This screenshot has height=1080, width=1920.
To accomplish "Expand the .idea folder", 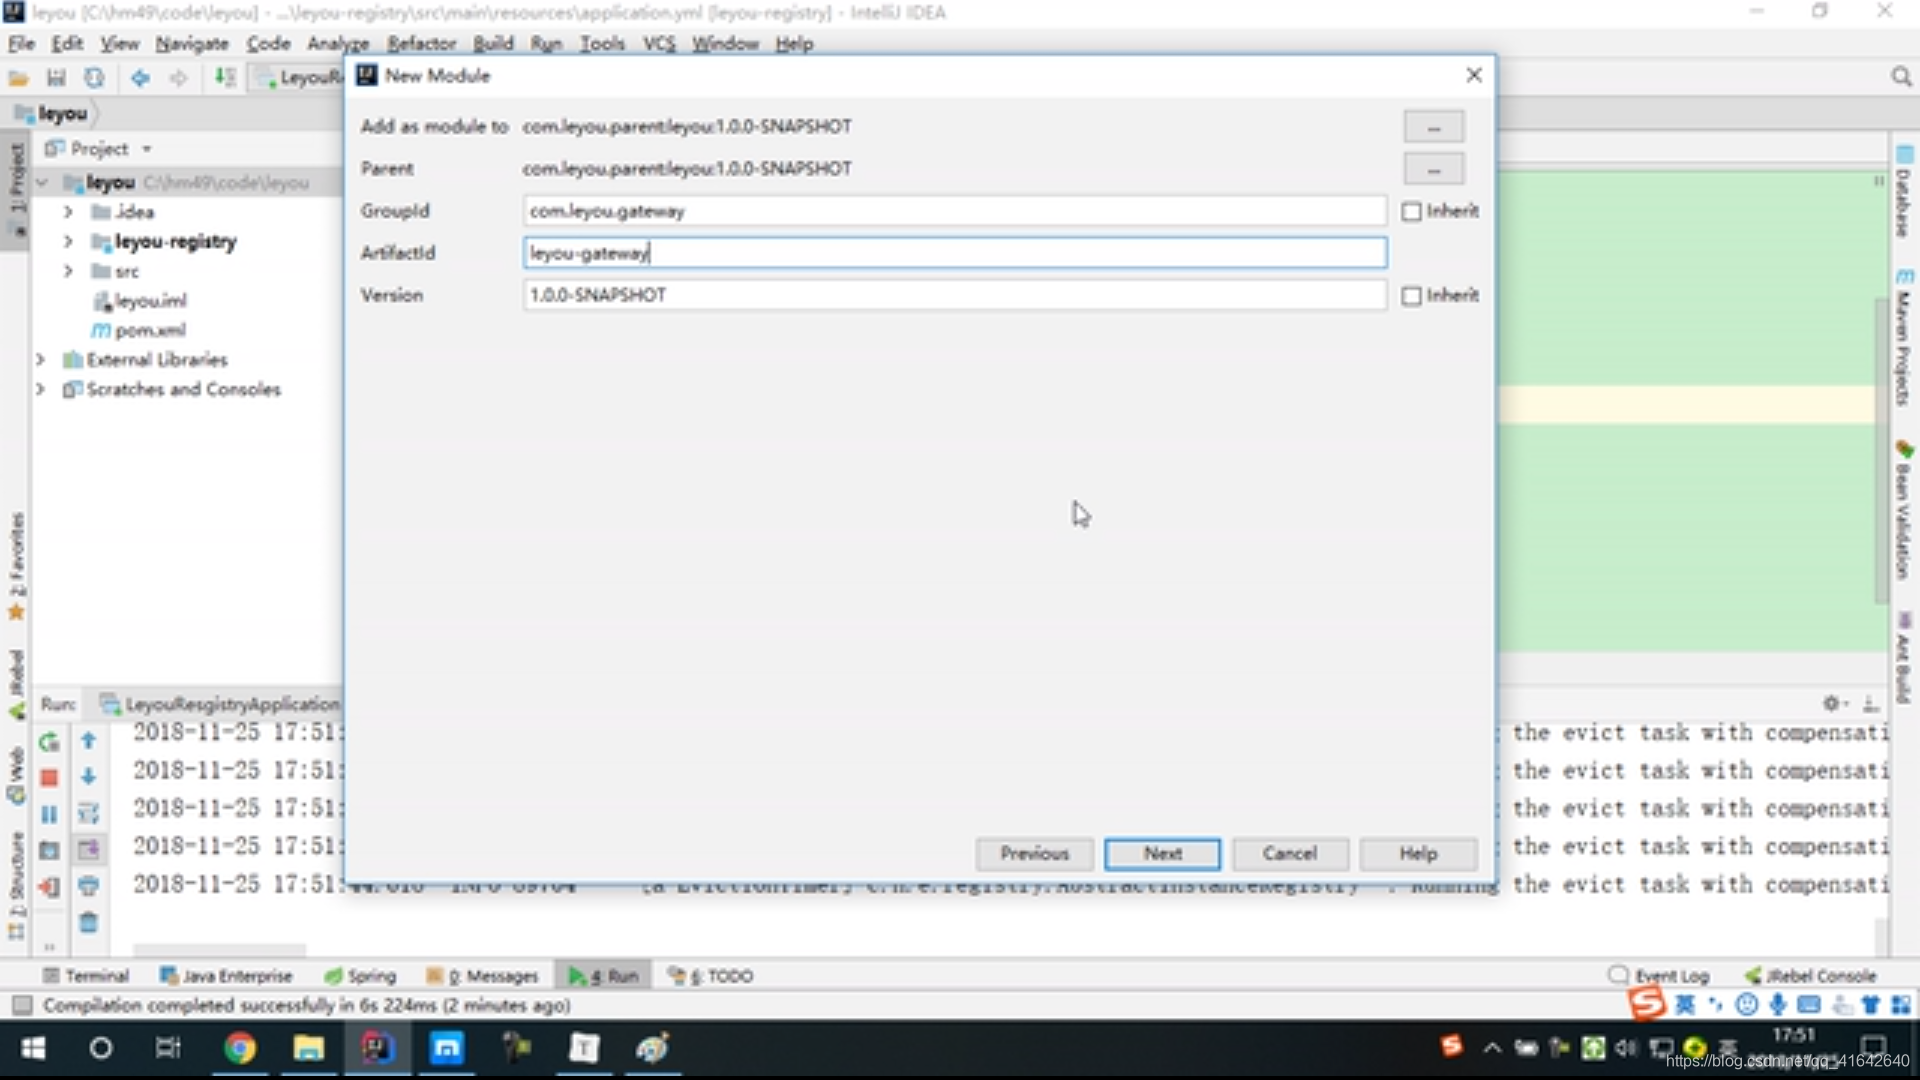I will [68, 212].
